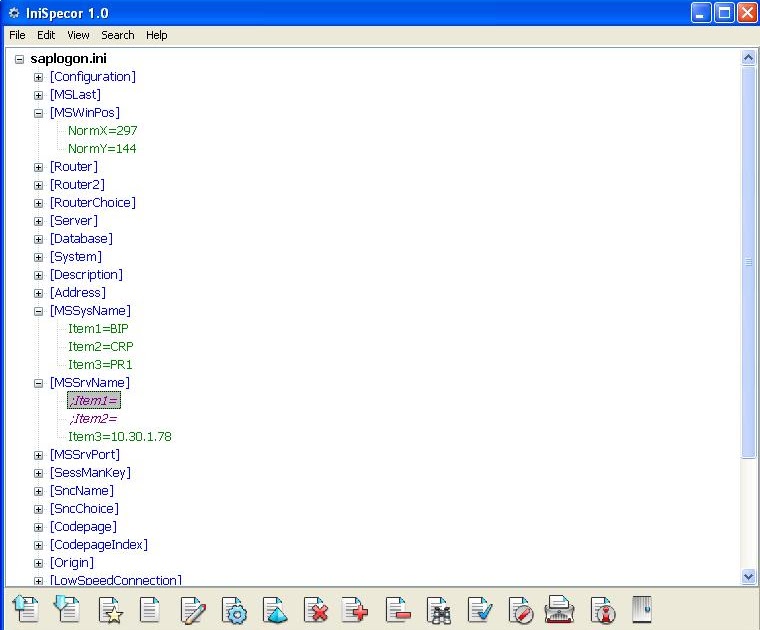Click the document with pencil edit icon
The width and height of the screenshot is (760, 630).
click(x=193, y=610)
